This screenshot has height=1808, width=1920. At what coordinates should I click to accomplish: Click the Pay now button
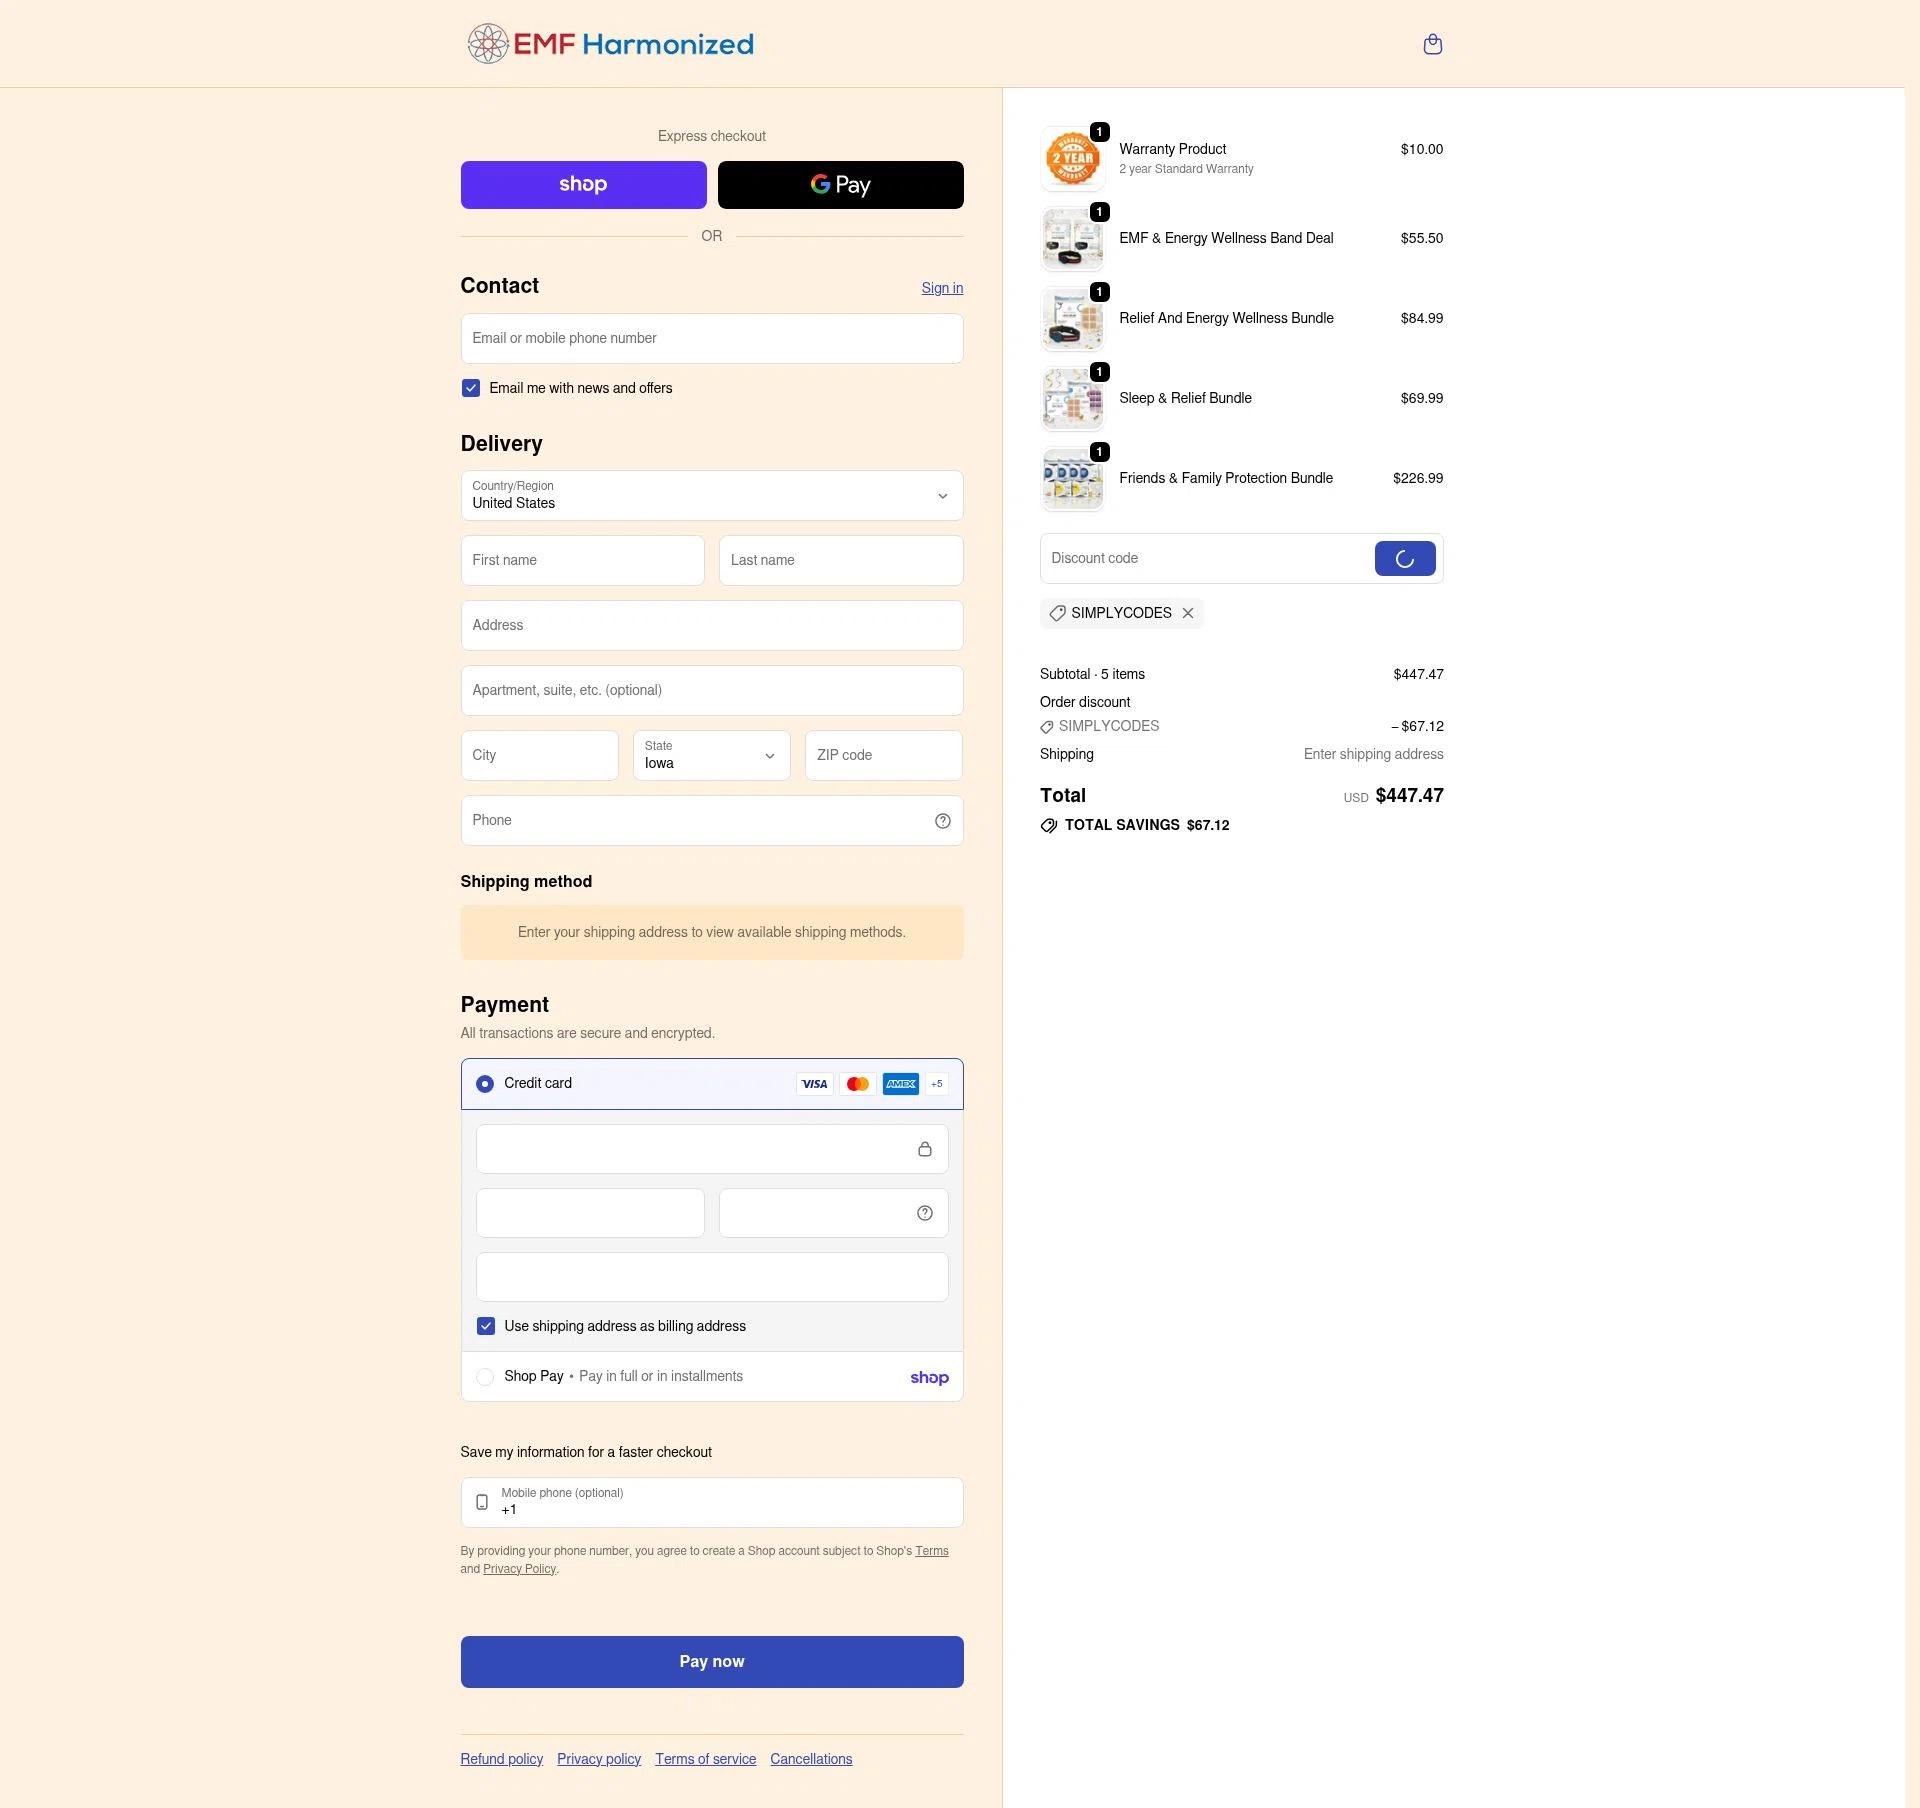tap(712, 1662)
